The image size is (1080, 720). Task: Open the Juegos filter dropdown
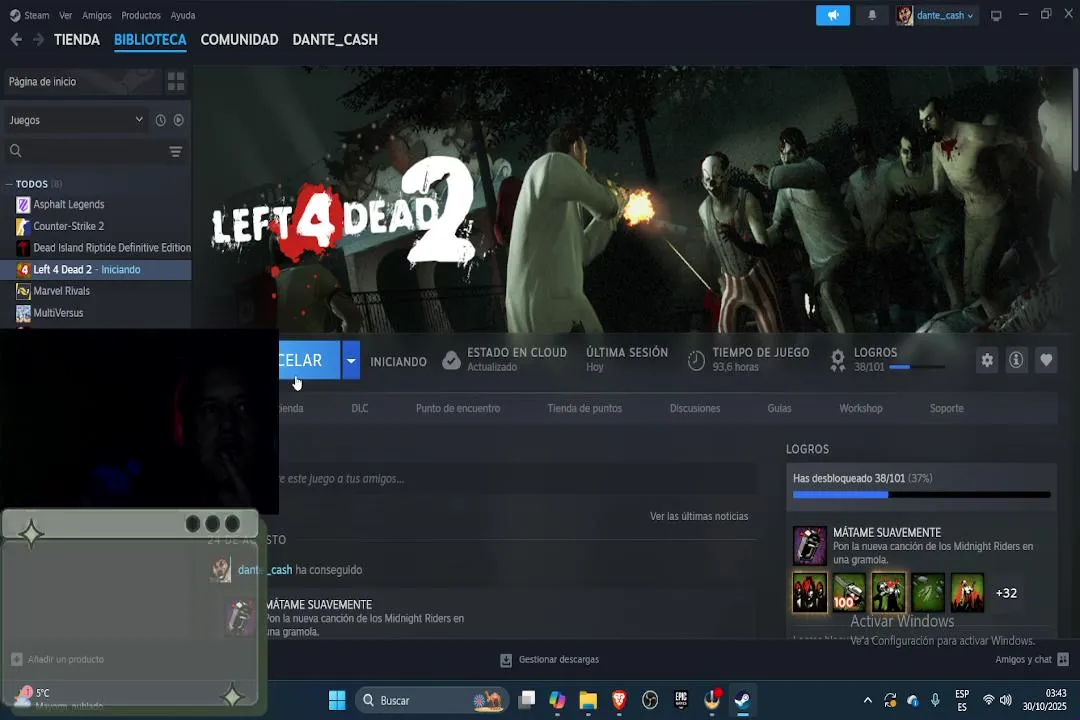76,120
